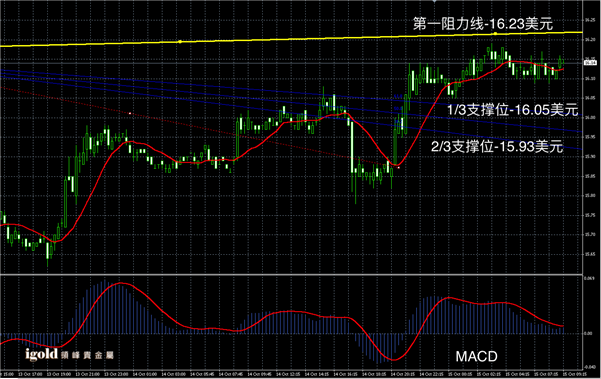Select the 2/3支撑位-15.93美元 support label
The height and width of the screenshot is (379, 601).
[497, 146]
